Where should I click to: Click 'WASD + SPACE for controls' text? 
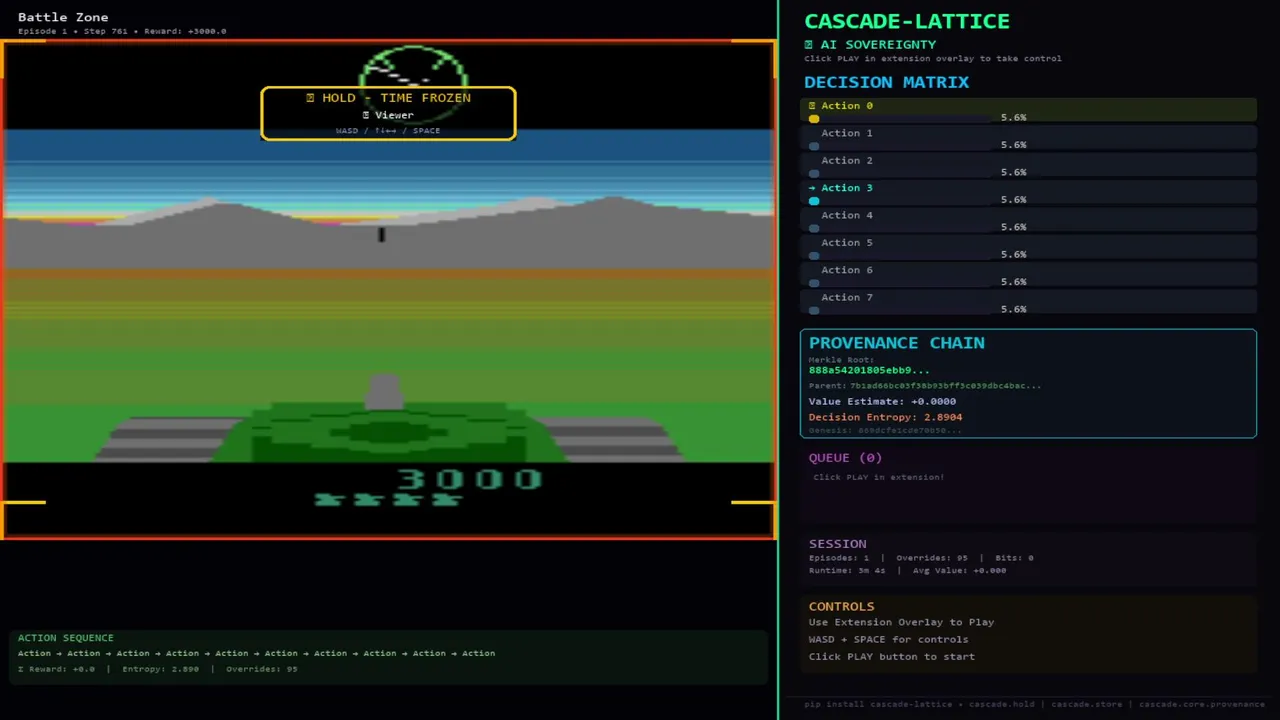[x=889, y=639]
